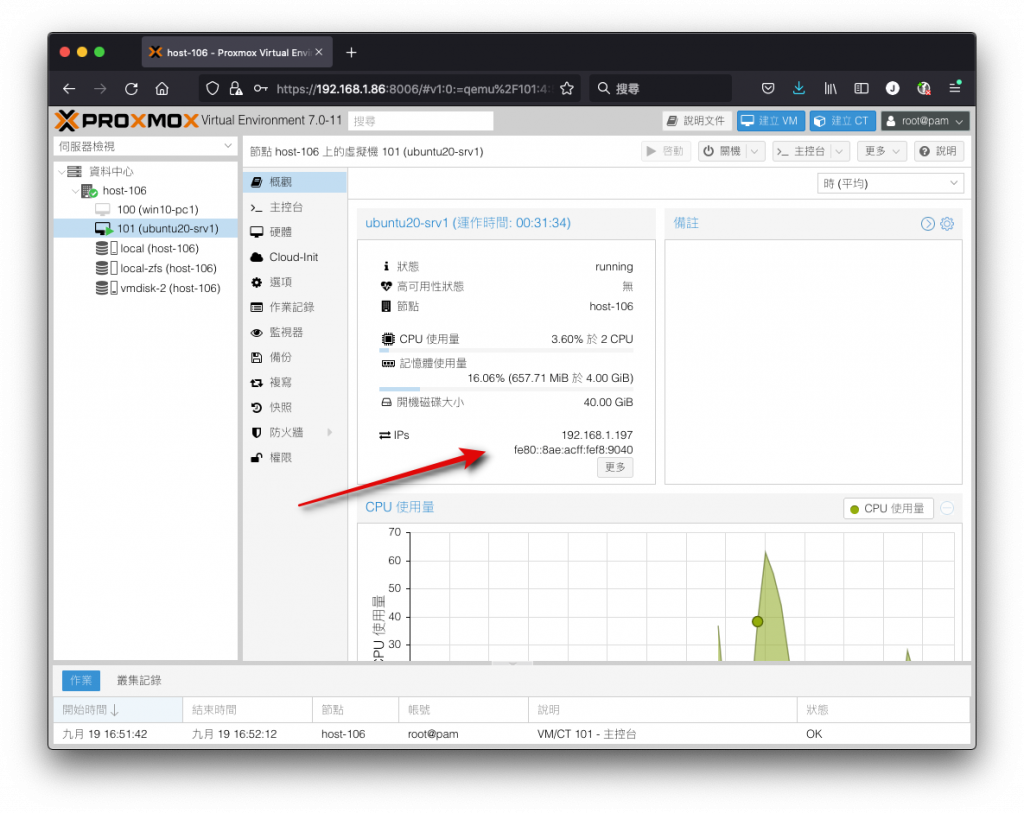Click the Proxmox logo
The height and width of the screenshot is (813, 1024).
coord(126,121)
